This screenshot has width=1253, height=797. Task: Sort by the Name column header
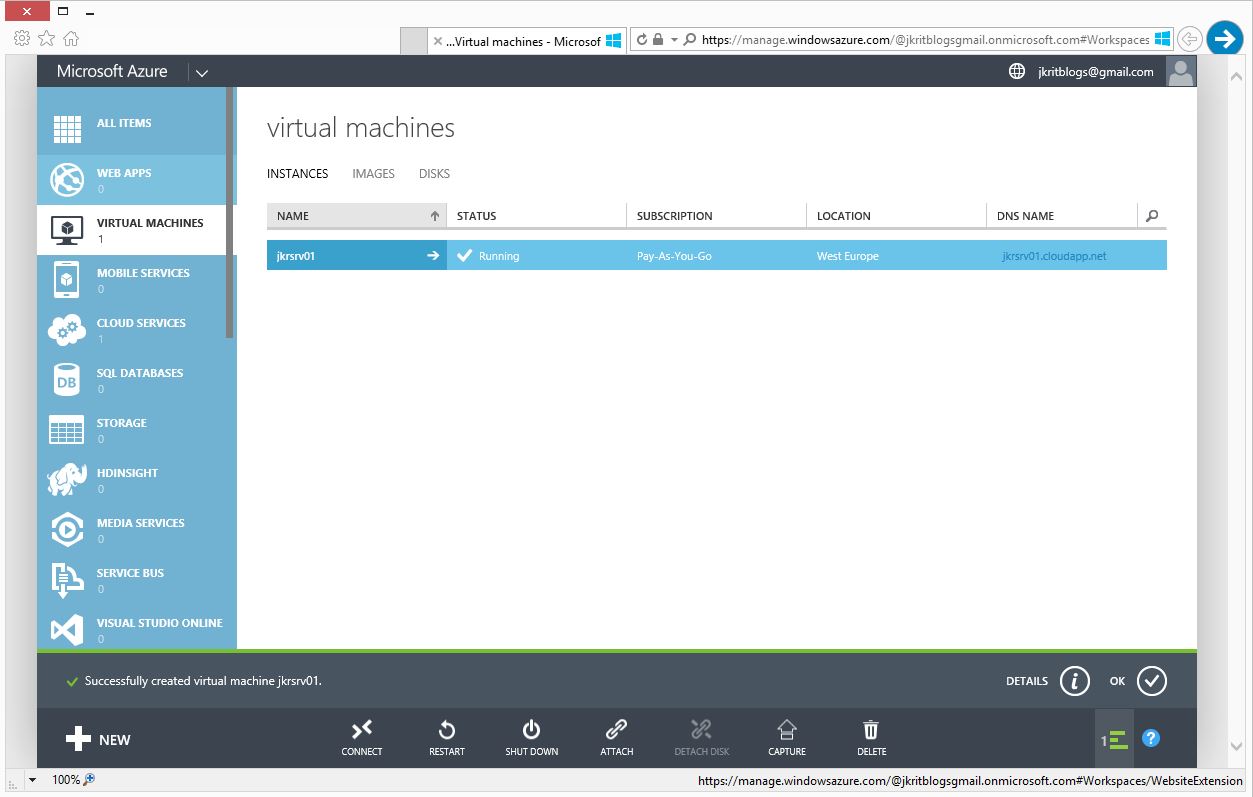click(x=357, y=216)
